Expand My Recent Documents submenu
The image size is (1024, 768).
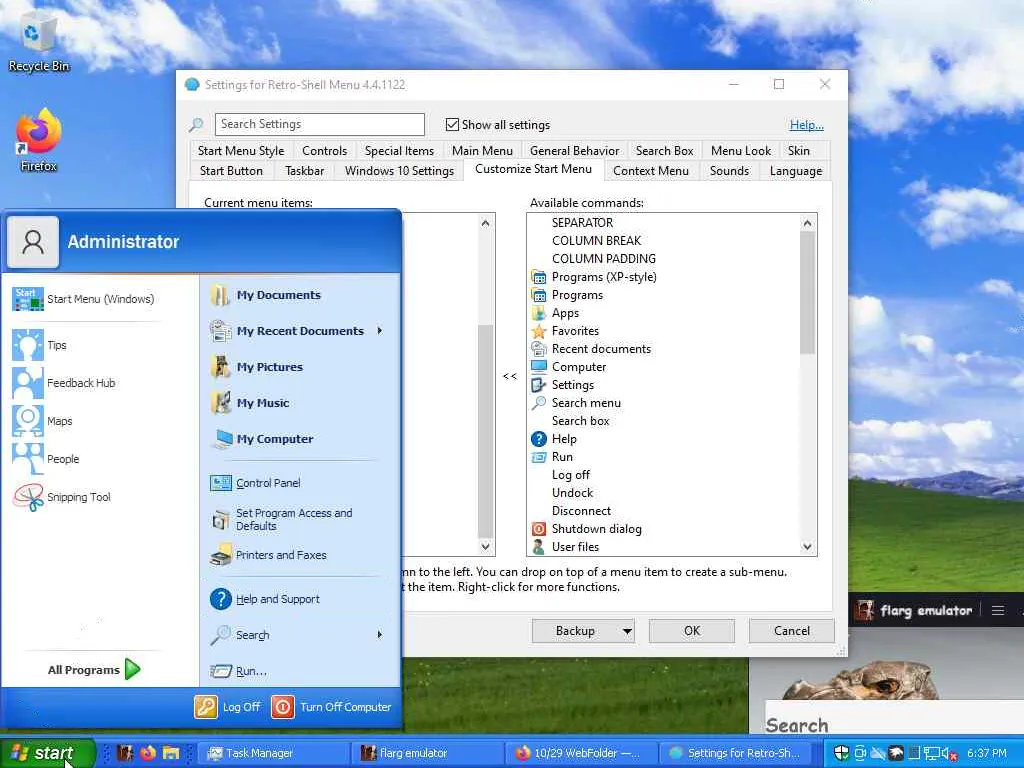pyautogui.click(x=379, y=331)
